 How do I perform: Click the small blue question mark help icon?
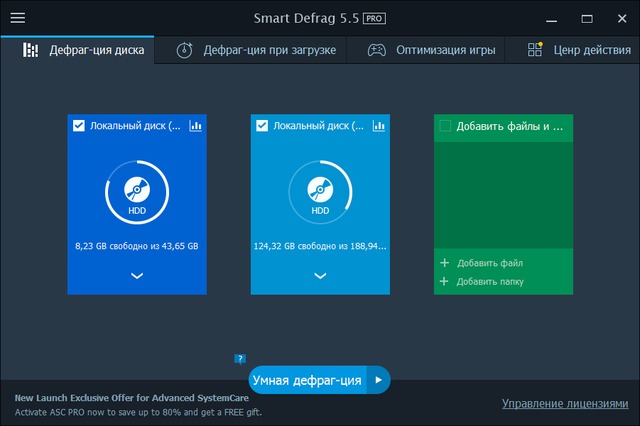pyautogui.click(x=240, y=358)
